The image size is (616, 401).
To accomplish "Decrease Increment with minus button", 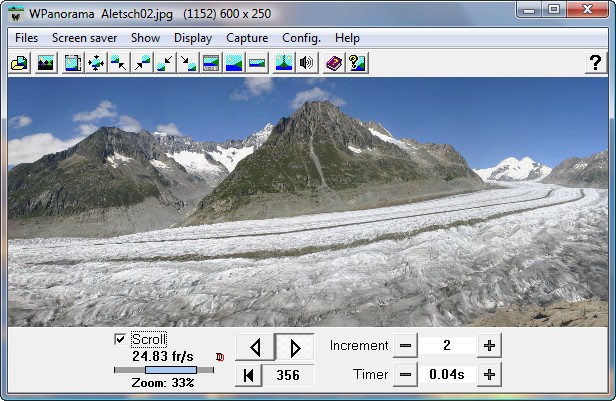I will point(405,346).
